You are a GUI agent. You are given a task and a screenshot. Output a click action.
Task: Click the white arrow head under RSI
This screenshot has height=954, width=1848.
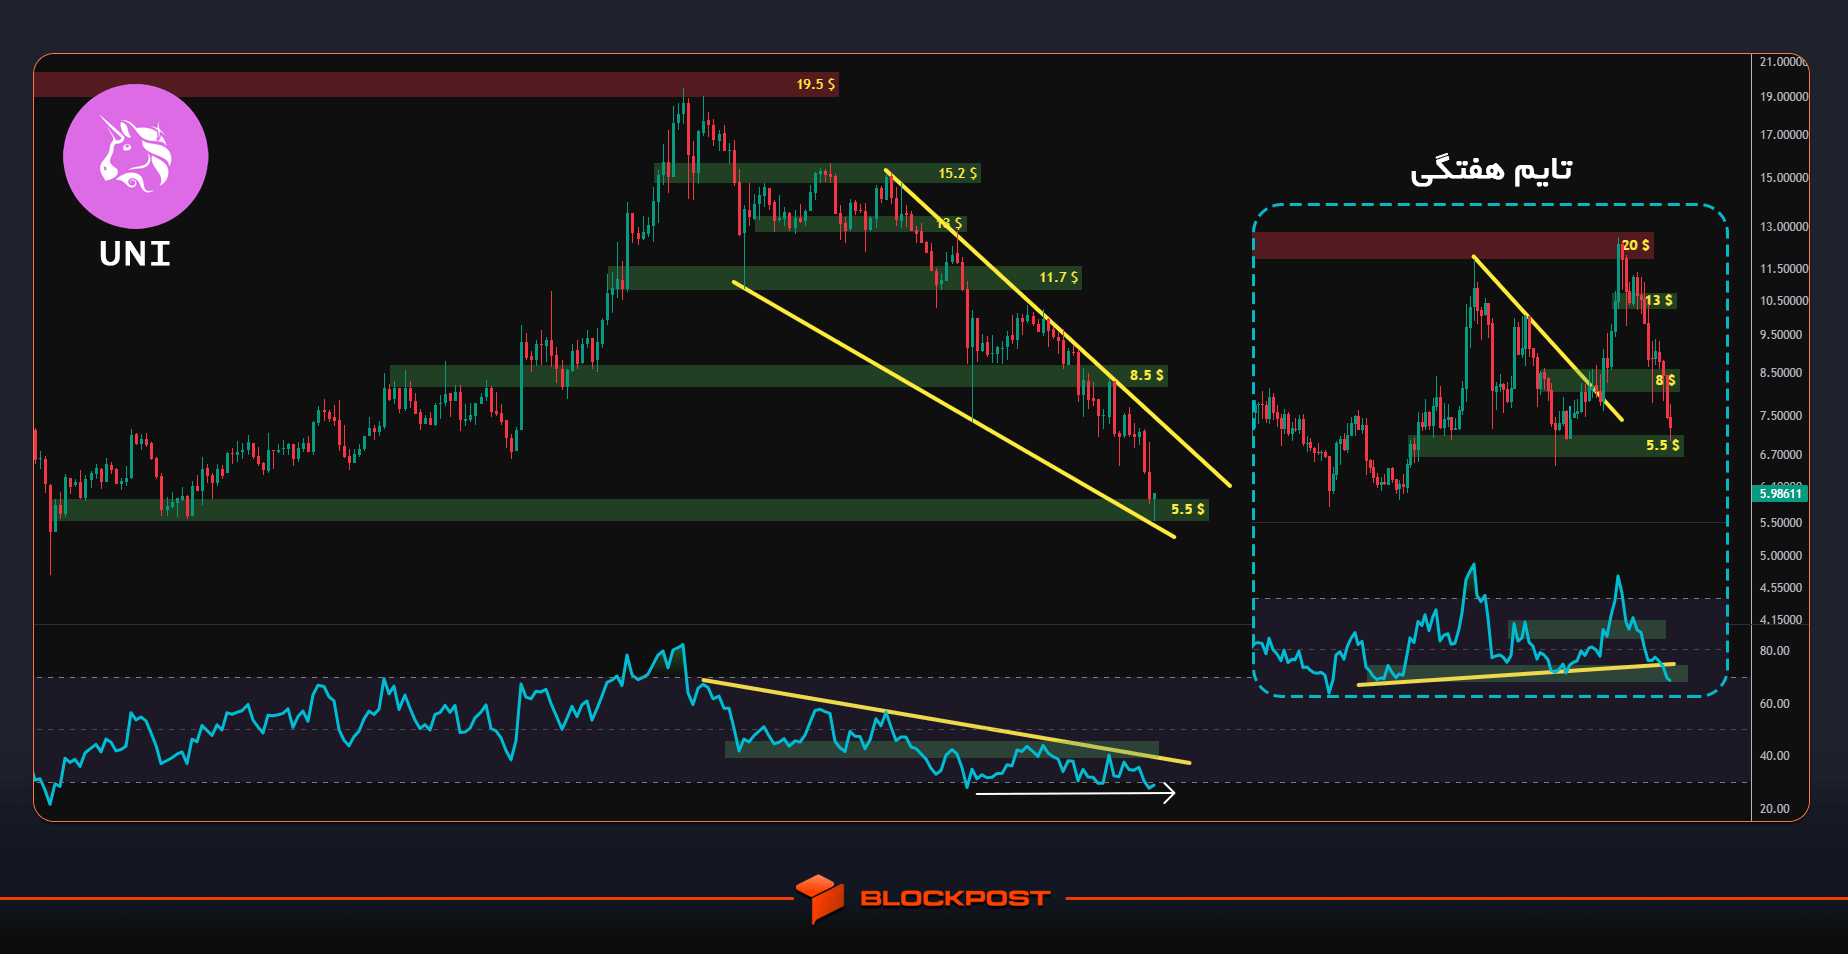coord(1166,794)
